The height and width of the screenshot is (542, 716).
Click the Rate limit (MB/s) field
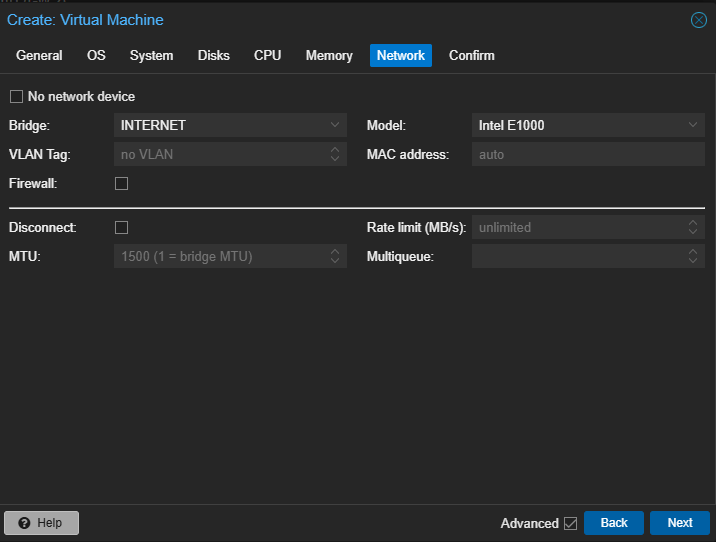point(577,227)
